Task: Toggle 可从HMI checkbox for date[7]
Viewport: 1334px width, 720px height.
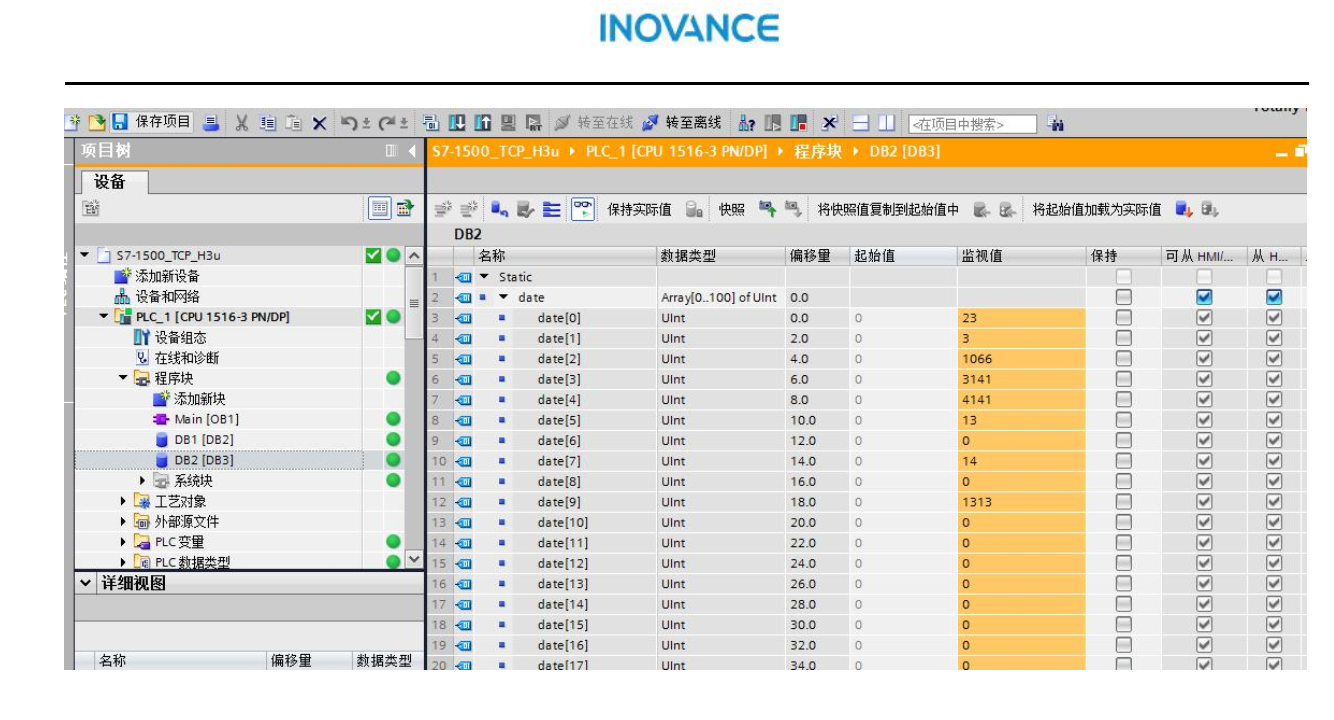Action: tap(1204, 461)
